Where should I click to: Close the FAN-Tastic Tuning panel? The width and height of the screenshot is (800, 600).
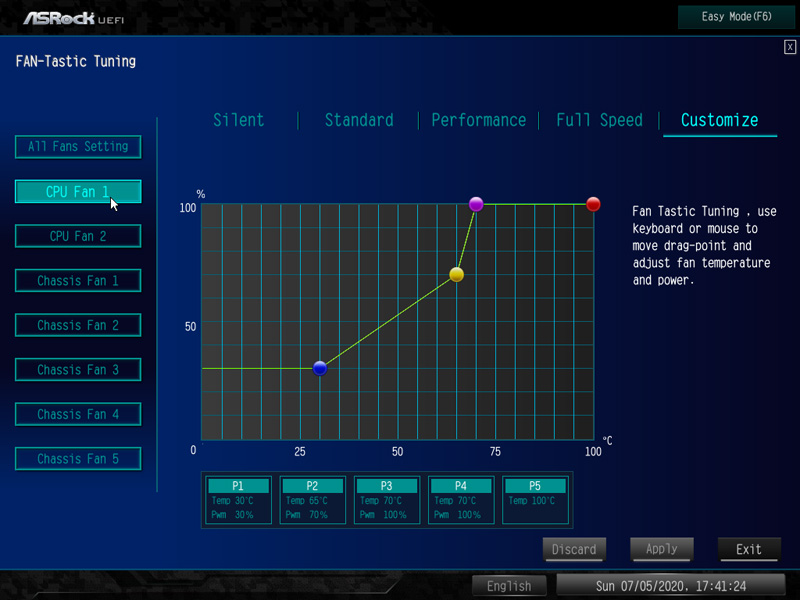coord(790,47)
